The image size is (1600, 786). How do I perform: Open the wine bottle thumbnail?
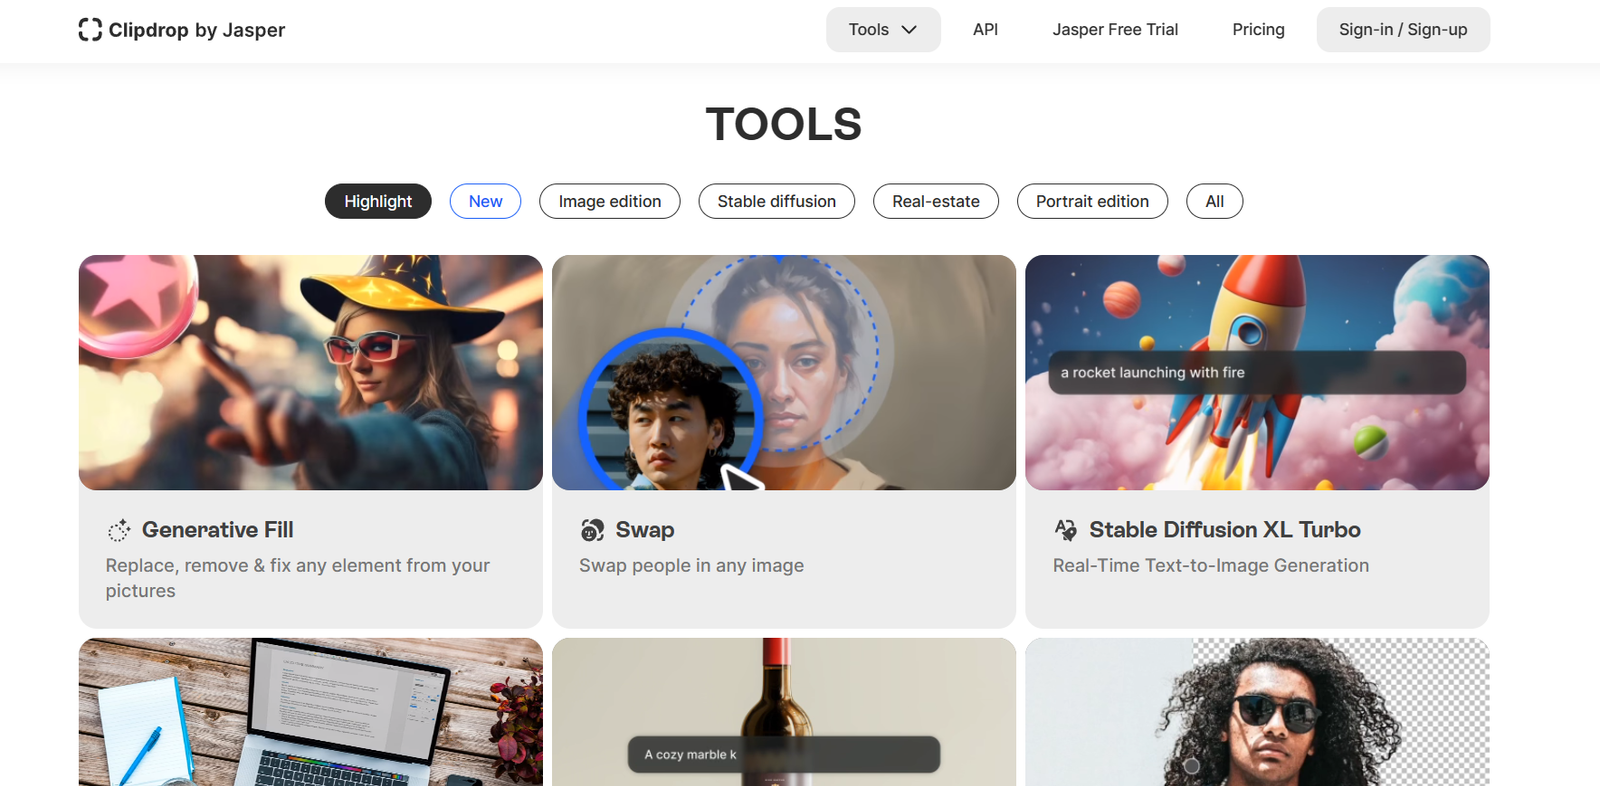[784, 712]
